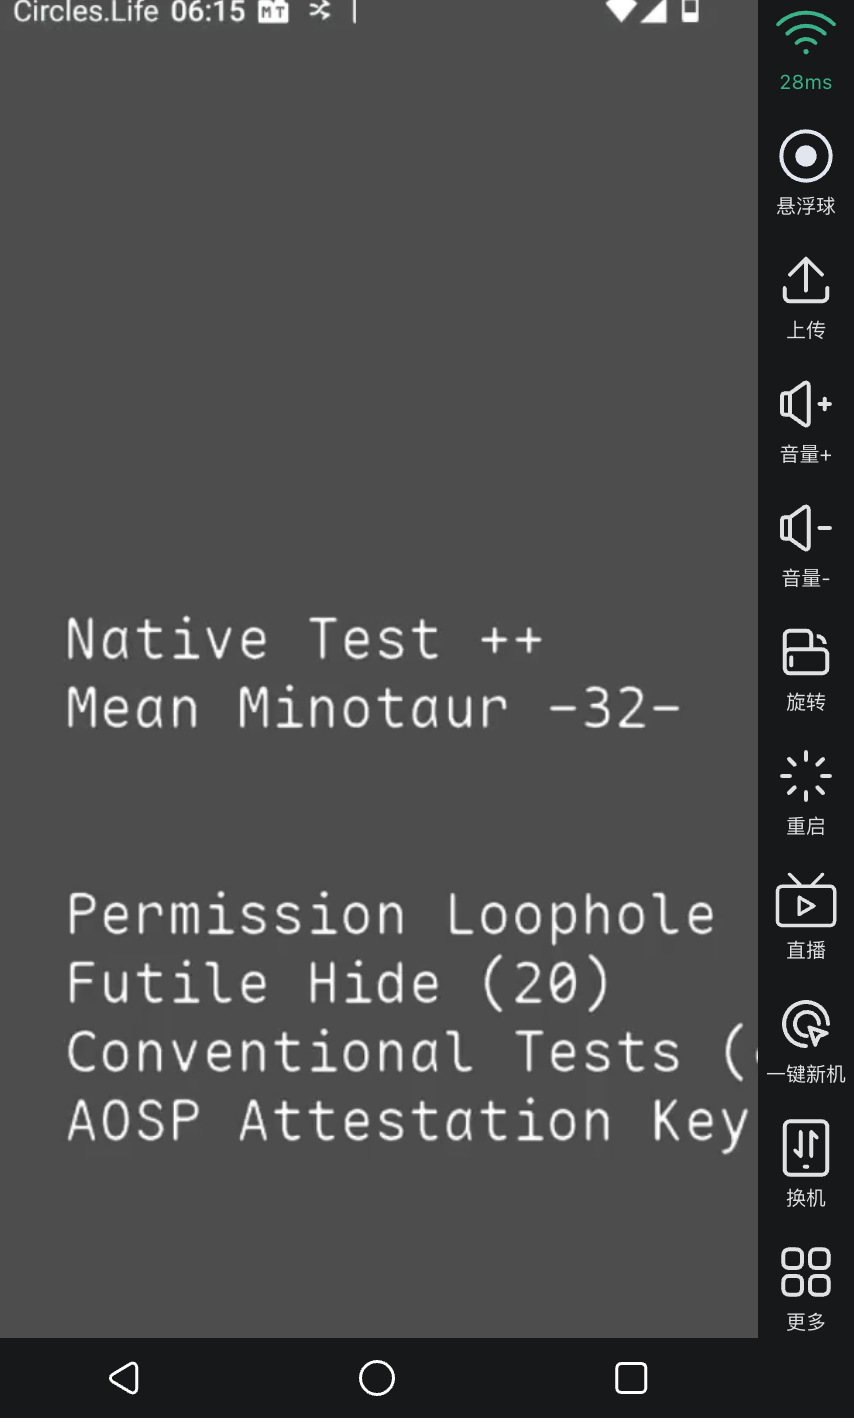
Task: Rotate the screen with the 旋转 icon
Action: point(805,653)
